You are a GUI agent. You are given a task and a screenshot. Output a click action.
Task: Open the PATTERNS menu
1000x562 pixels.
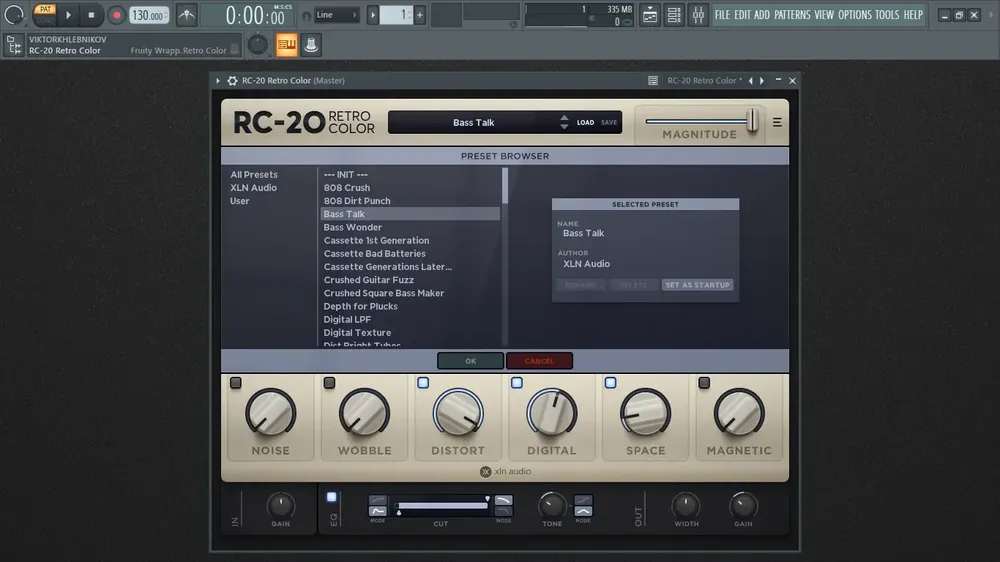pyautogui.click(x=792, y=15)
